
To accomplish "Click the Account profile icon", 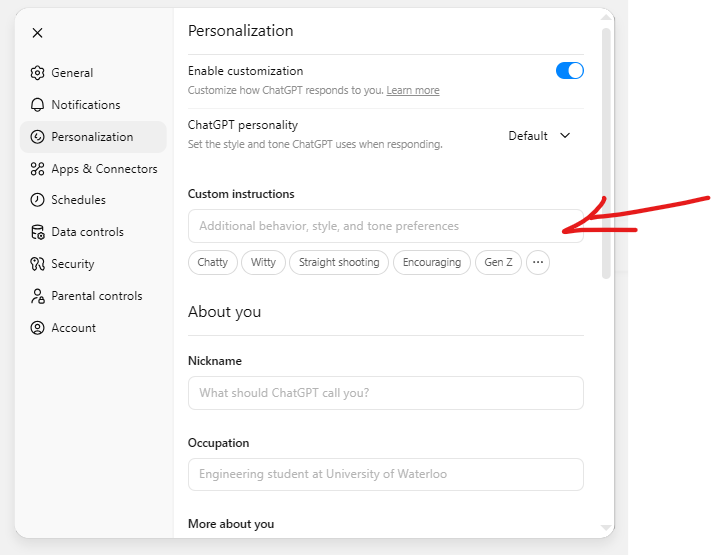I will point(38,328).
